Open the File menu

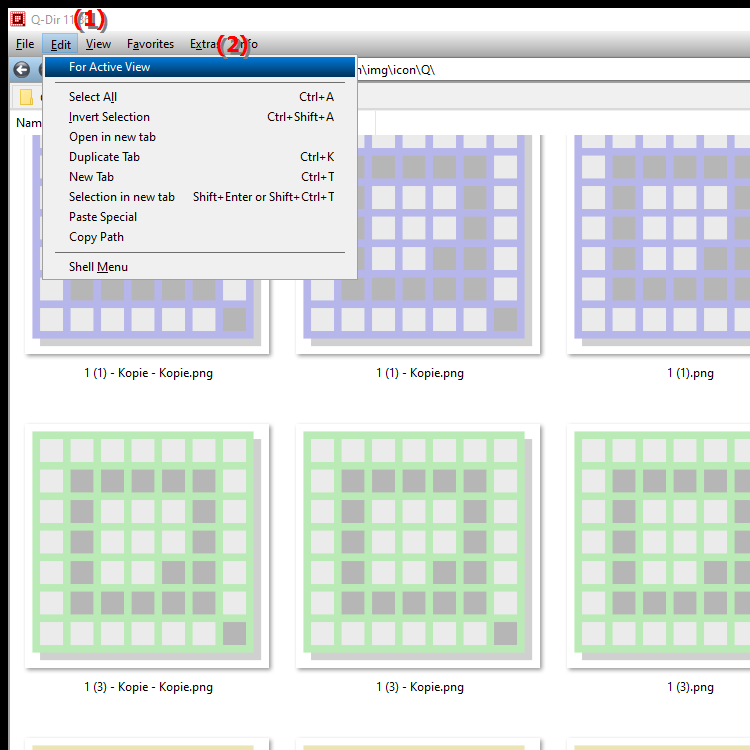(x=25, y=44)
